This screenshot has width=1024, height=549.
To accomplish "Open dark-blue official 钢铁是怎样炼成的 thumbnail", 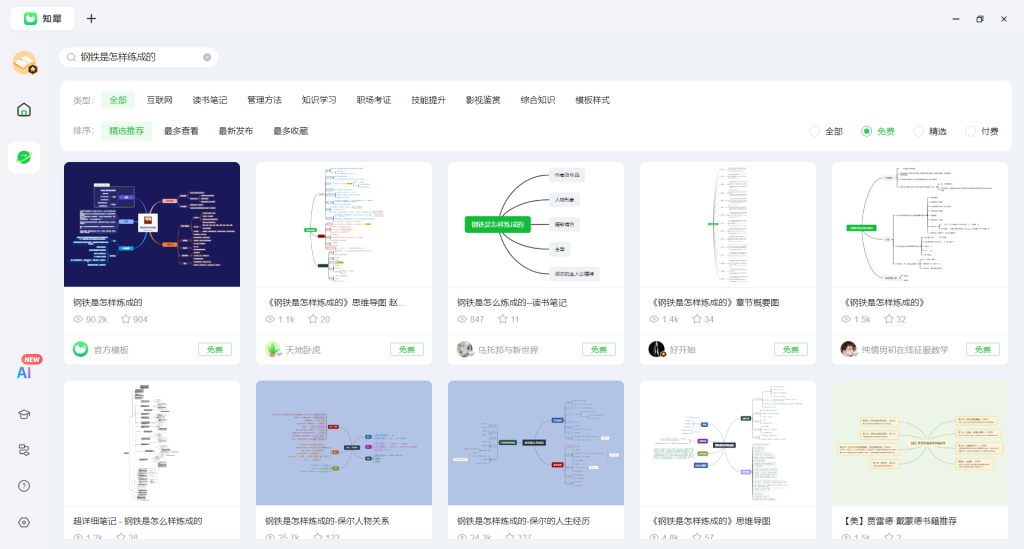I will tap(152, 225).
